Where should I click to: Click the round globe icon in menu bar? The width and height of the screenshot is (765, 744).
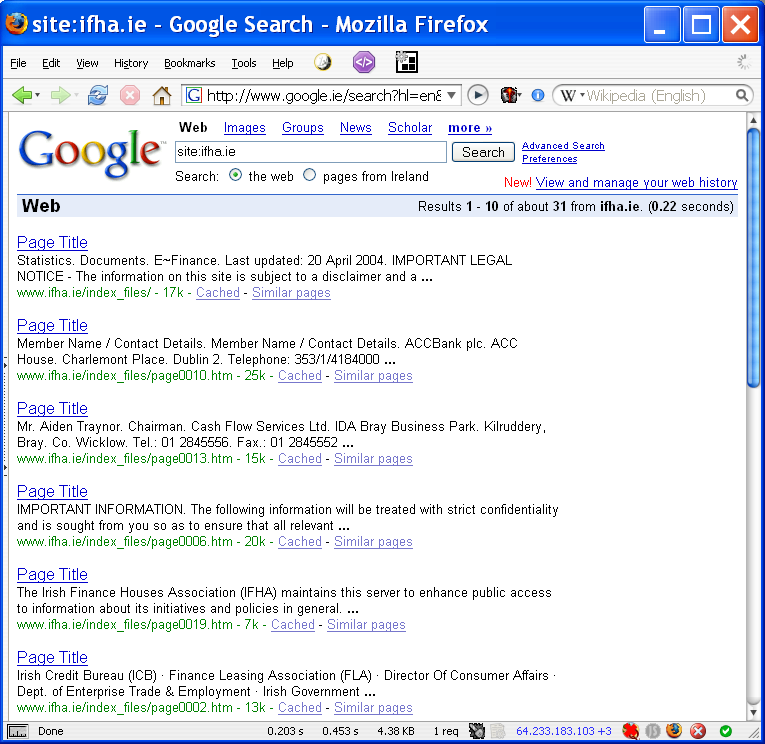pyautogui.click(x=322, y=62)
